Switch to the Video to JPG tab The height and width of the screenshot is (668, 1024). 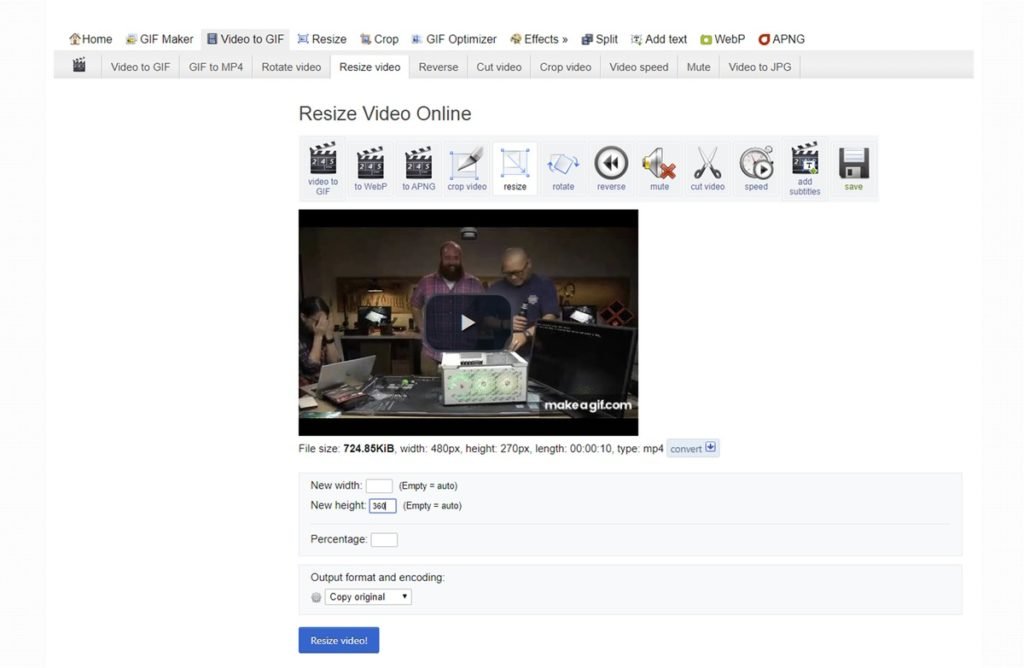click(760, 67)
